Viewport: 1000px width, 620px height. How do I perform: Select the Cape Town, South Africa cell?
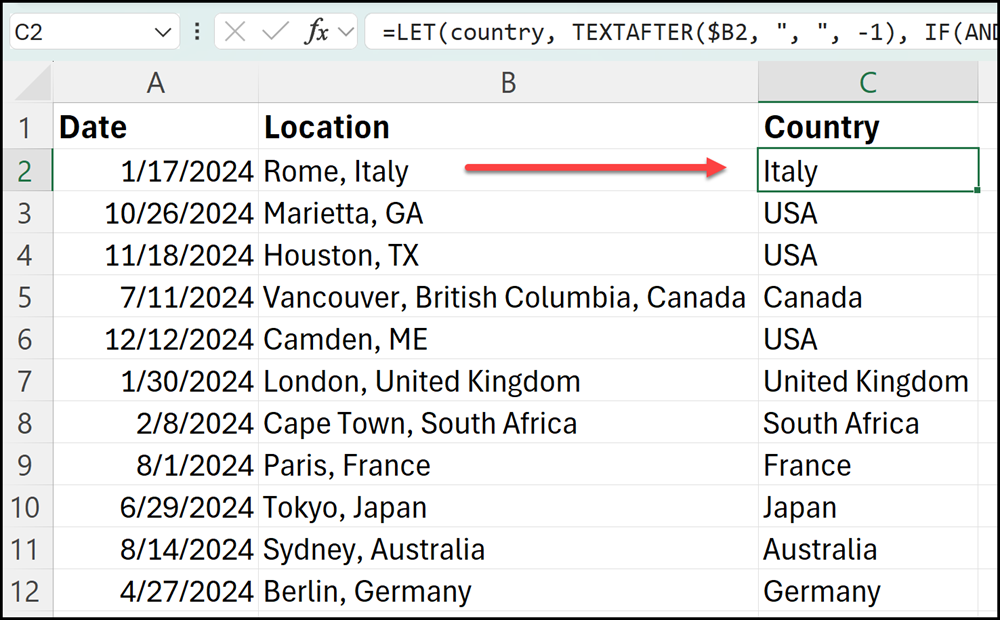508,424
